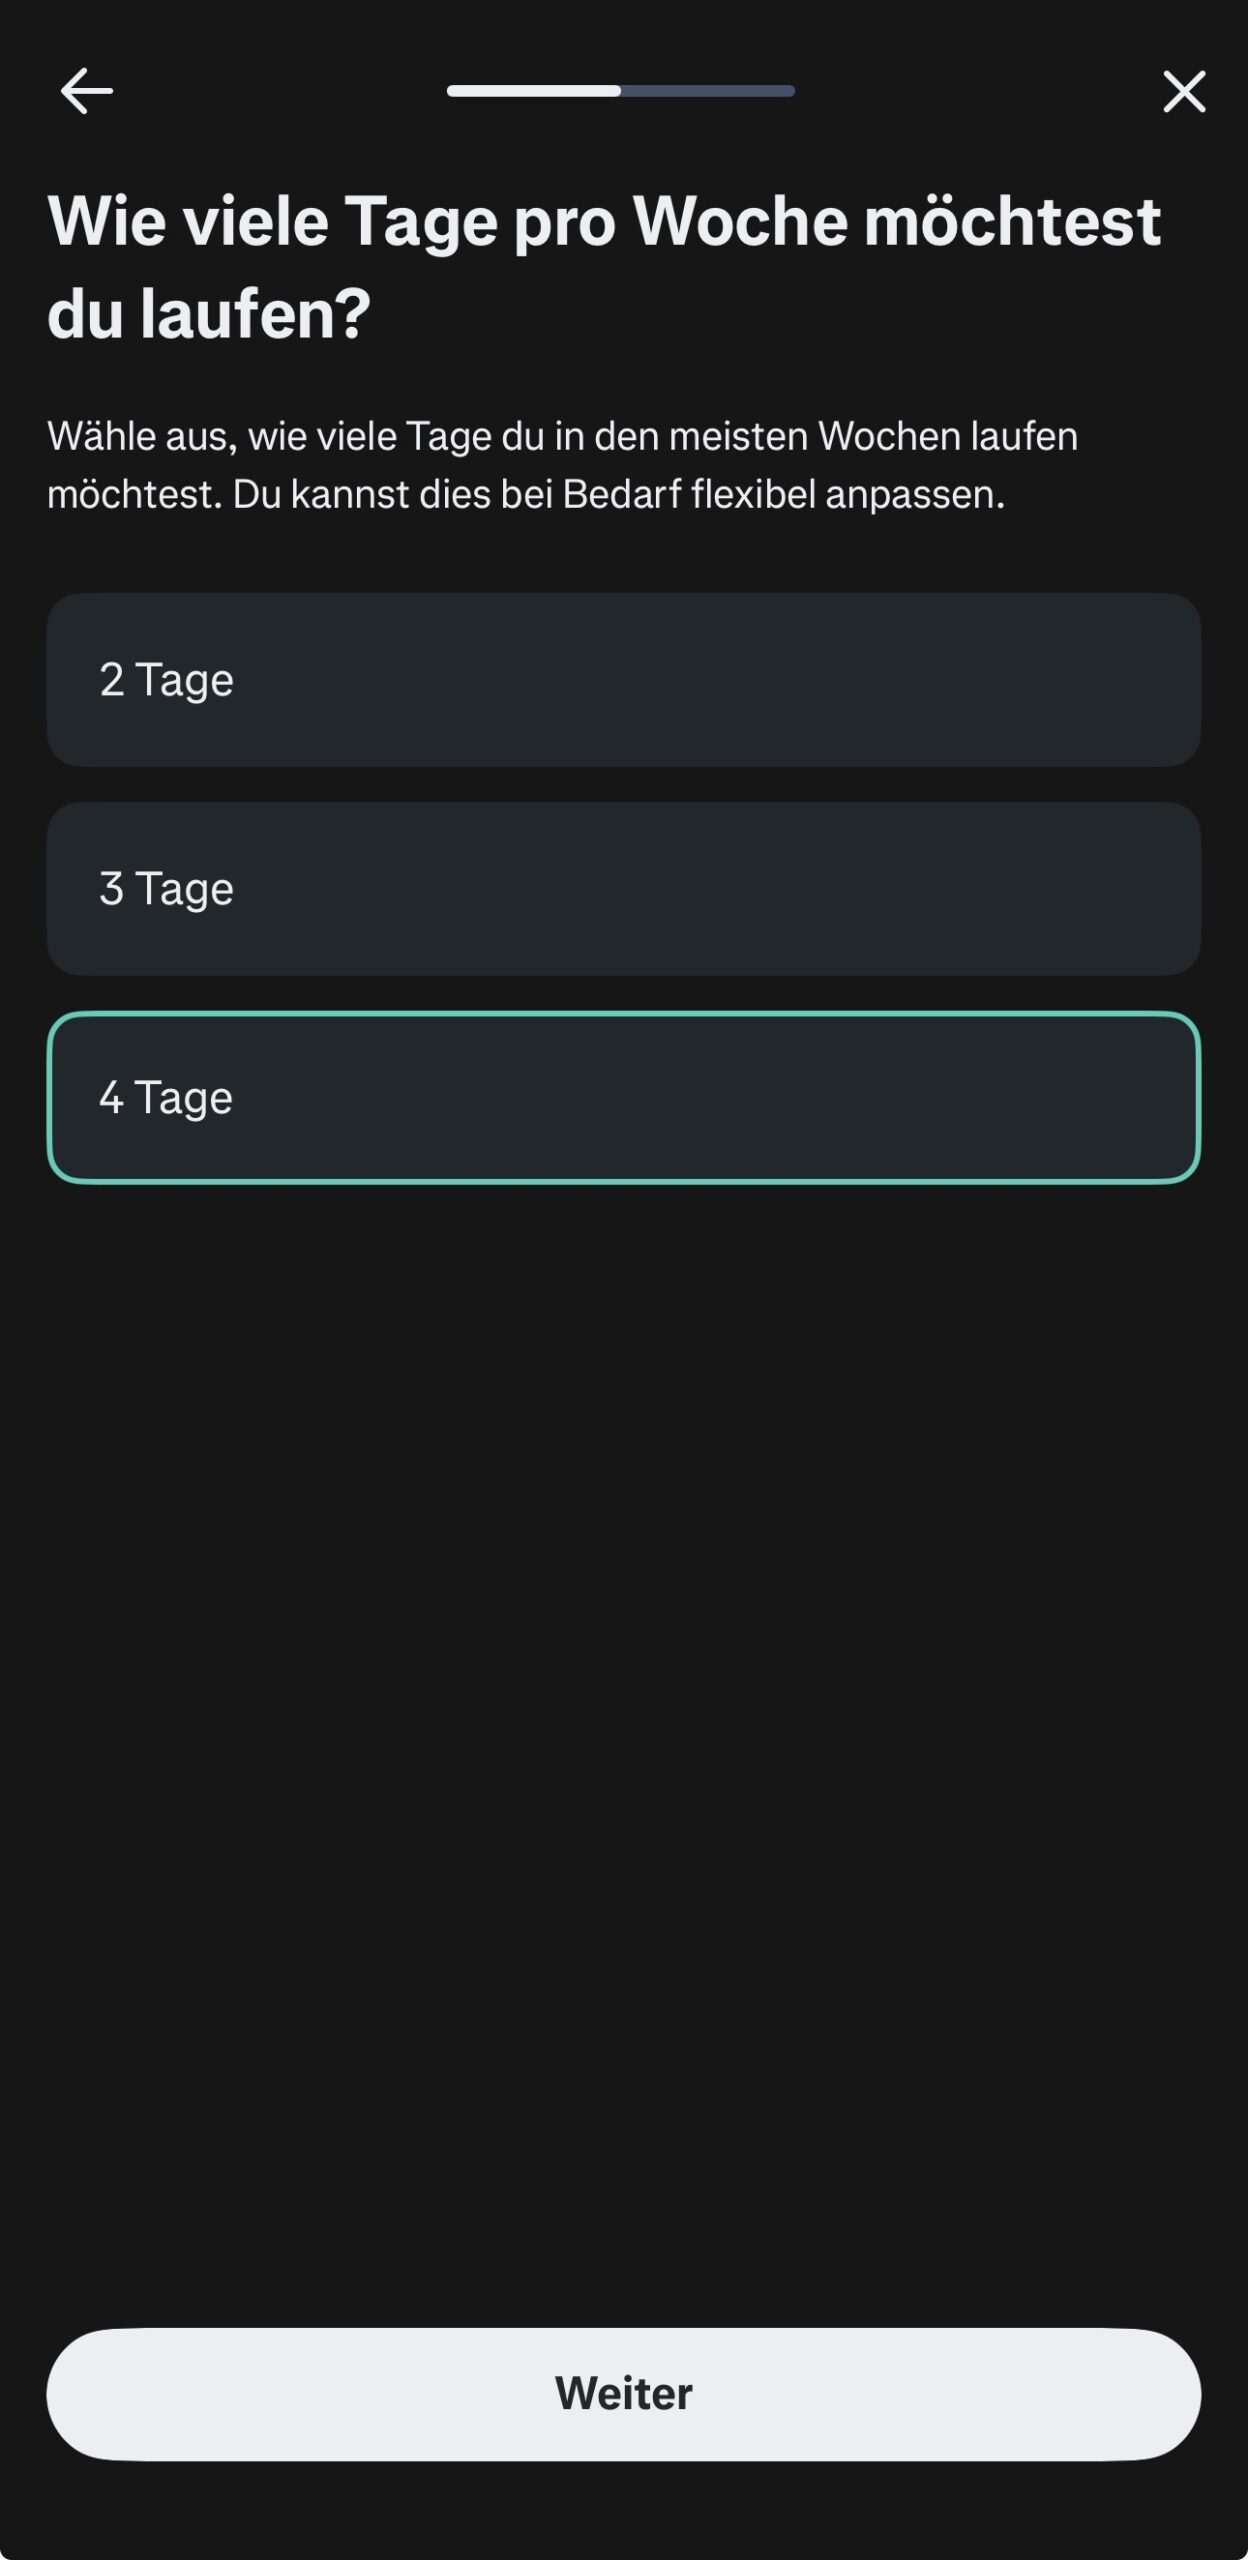The height and width of the screenshot is (2560, 1248).
Task: Set three running days per week
Action: [623, 888]
